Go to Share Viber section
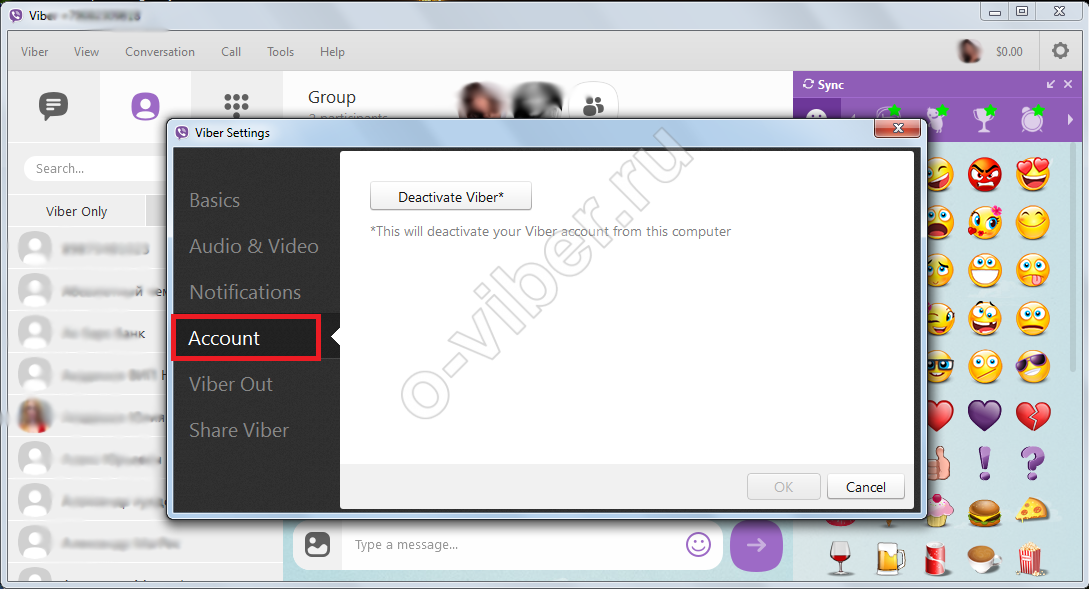The width and height of the screenshot is (1089, 589). click(239, 430)
